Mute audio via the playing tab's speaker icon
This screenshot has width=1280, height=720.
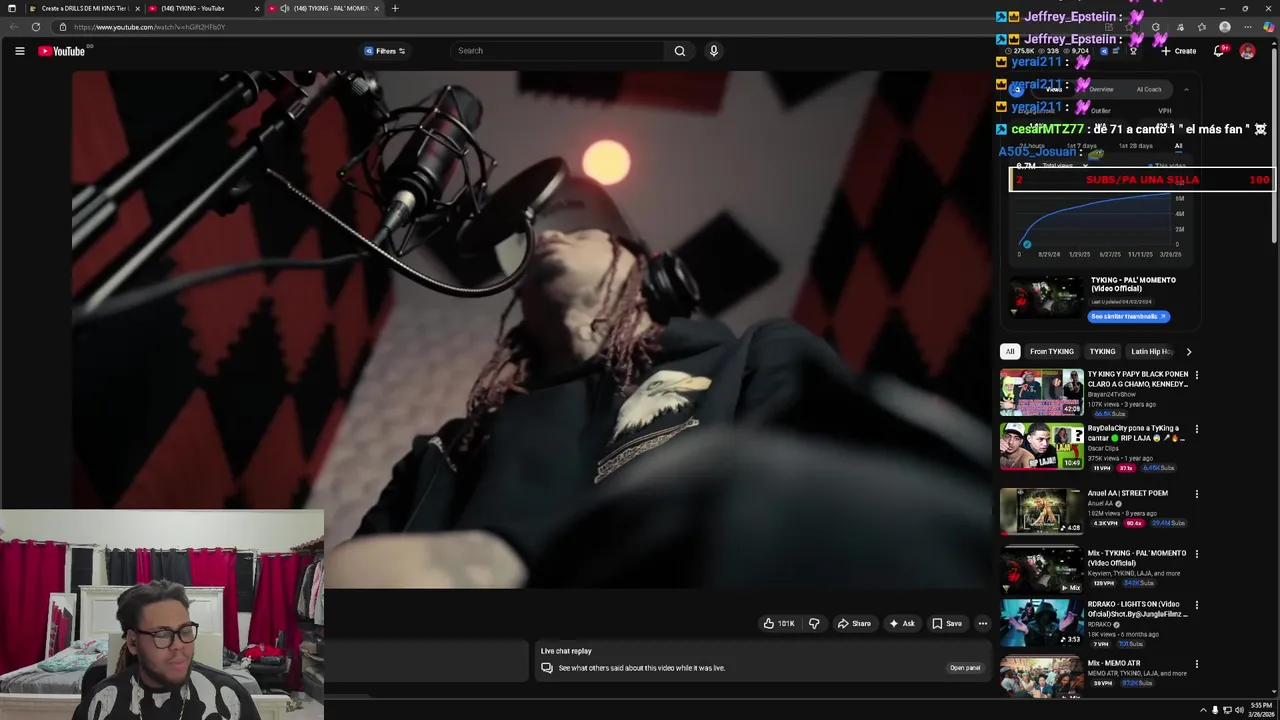tap(284, 8)
